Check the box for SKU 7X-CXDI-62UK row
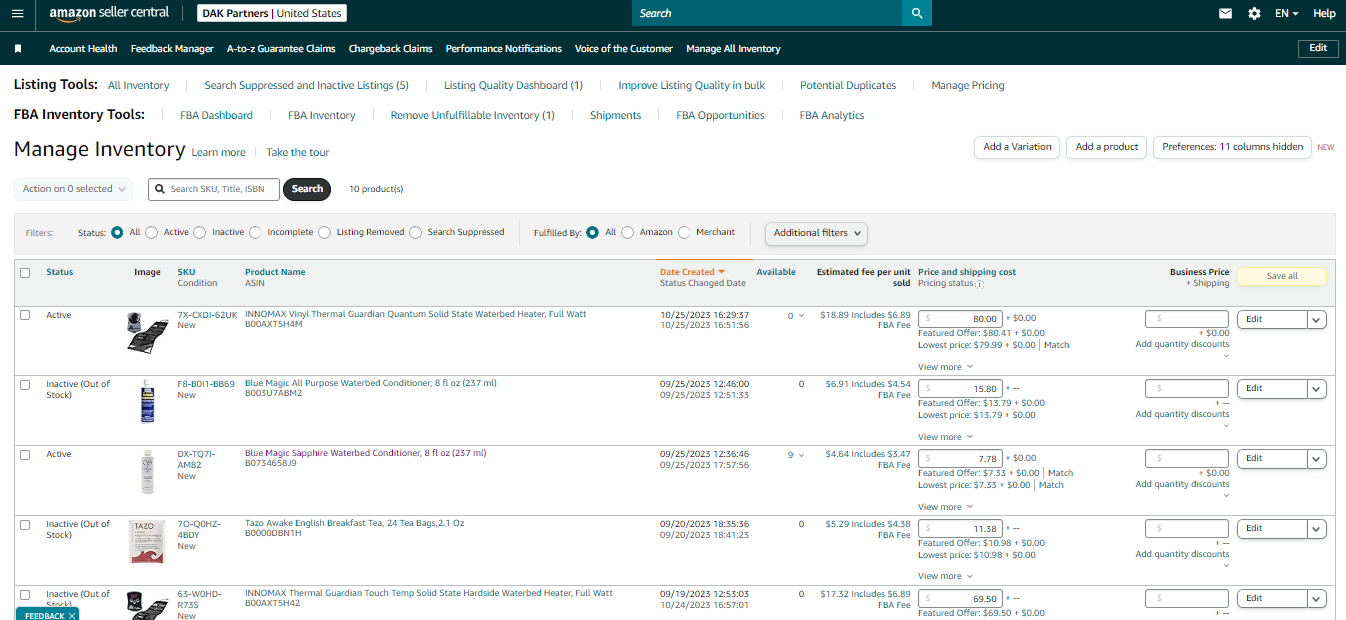1346x620 pixels. [25, 315]
